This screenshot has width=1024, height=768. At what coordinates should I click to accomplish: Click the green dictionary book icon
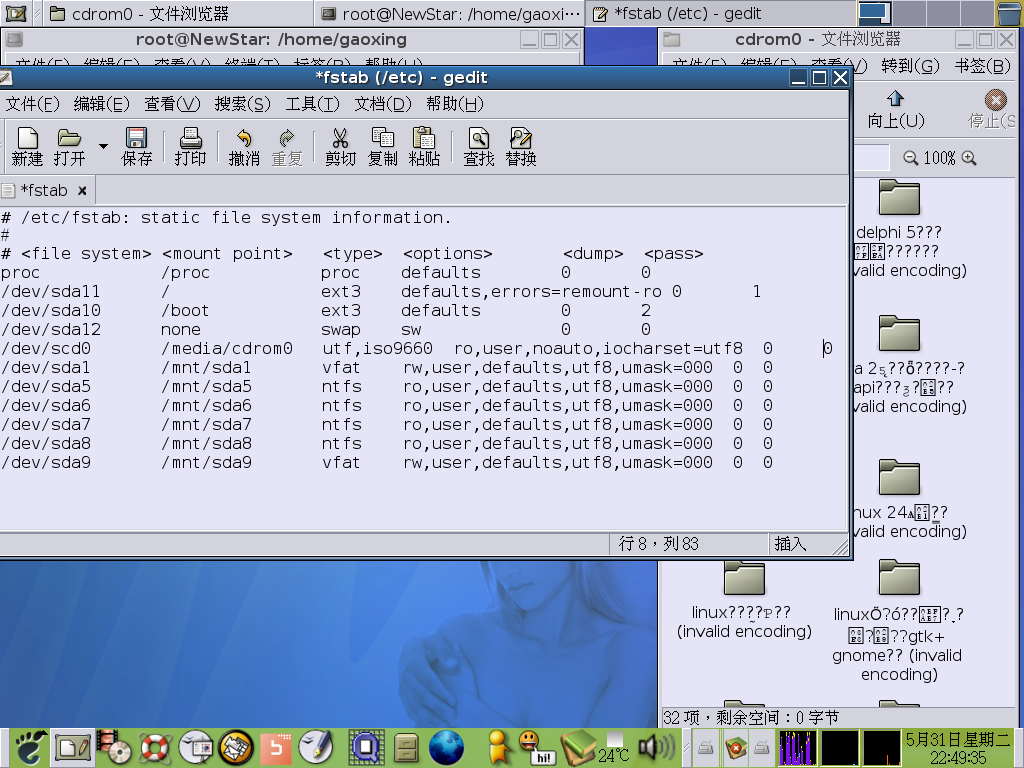(578, 747)
